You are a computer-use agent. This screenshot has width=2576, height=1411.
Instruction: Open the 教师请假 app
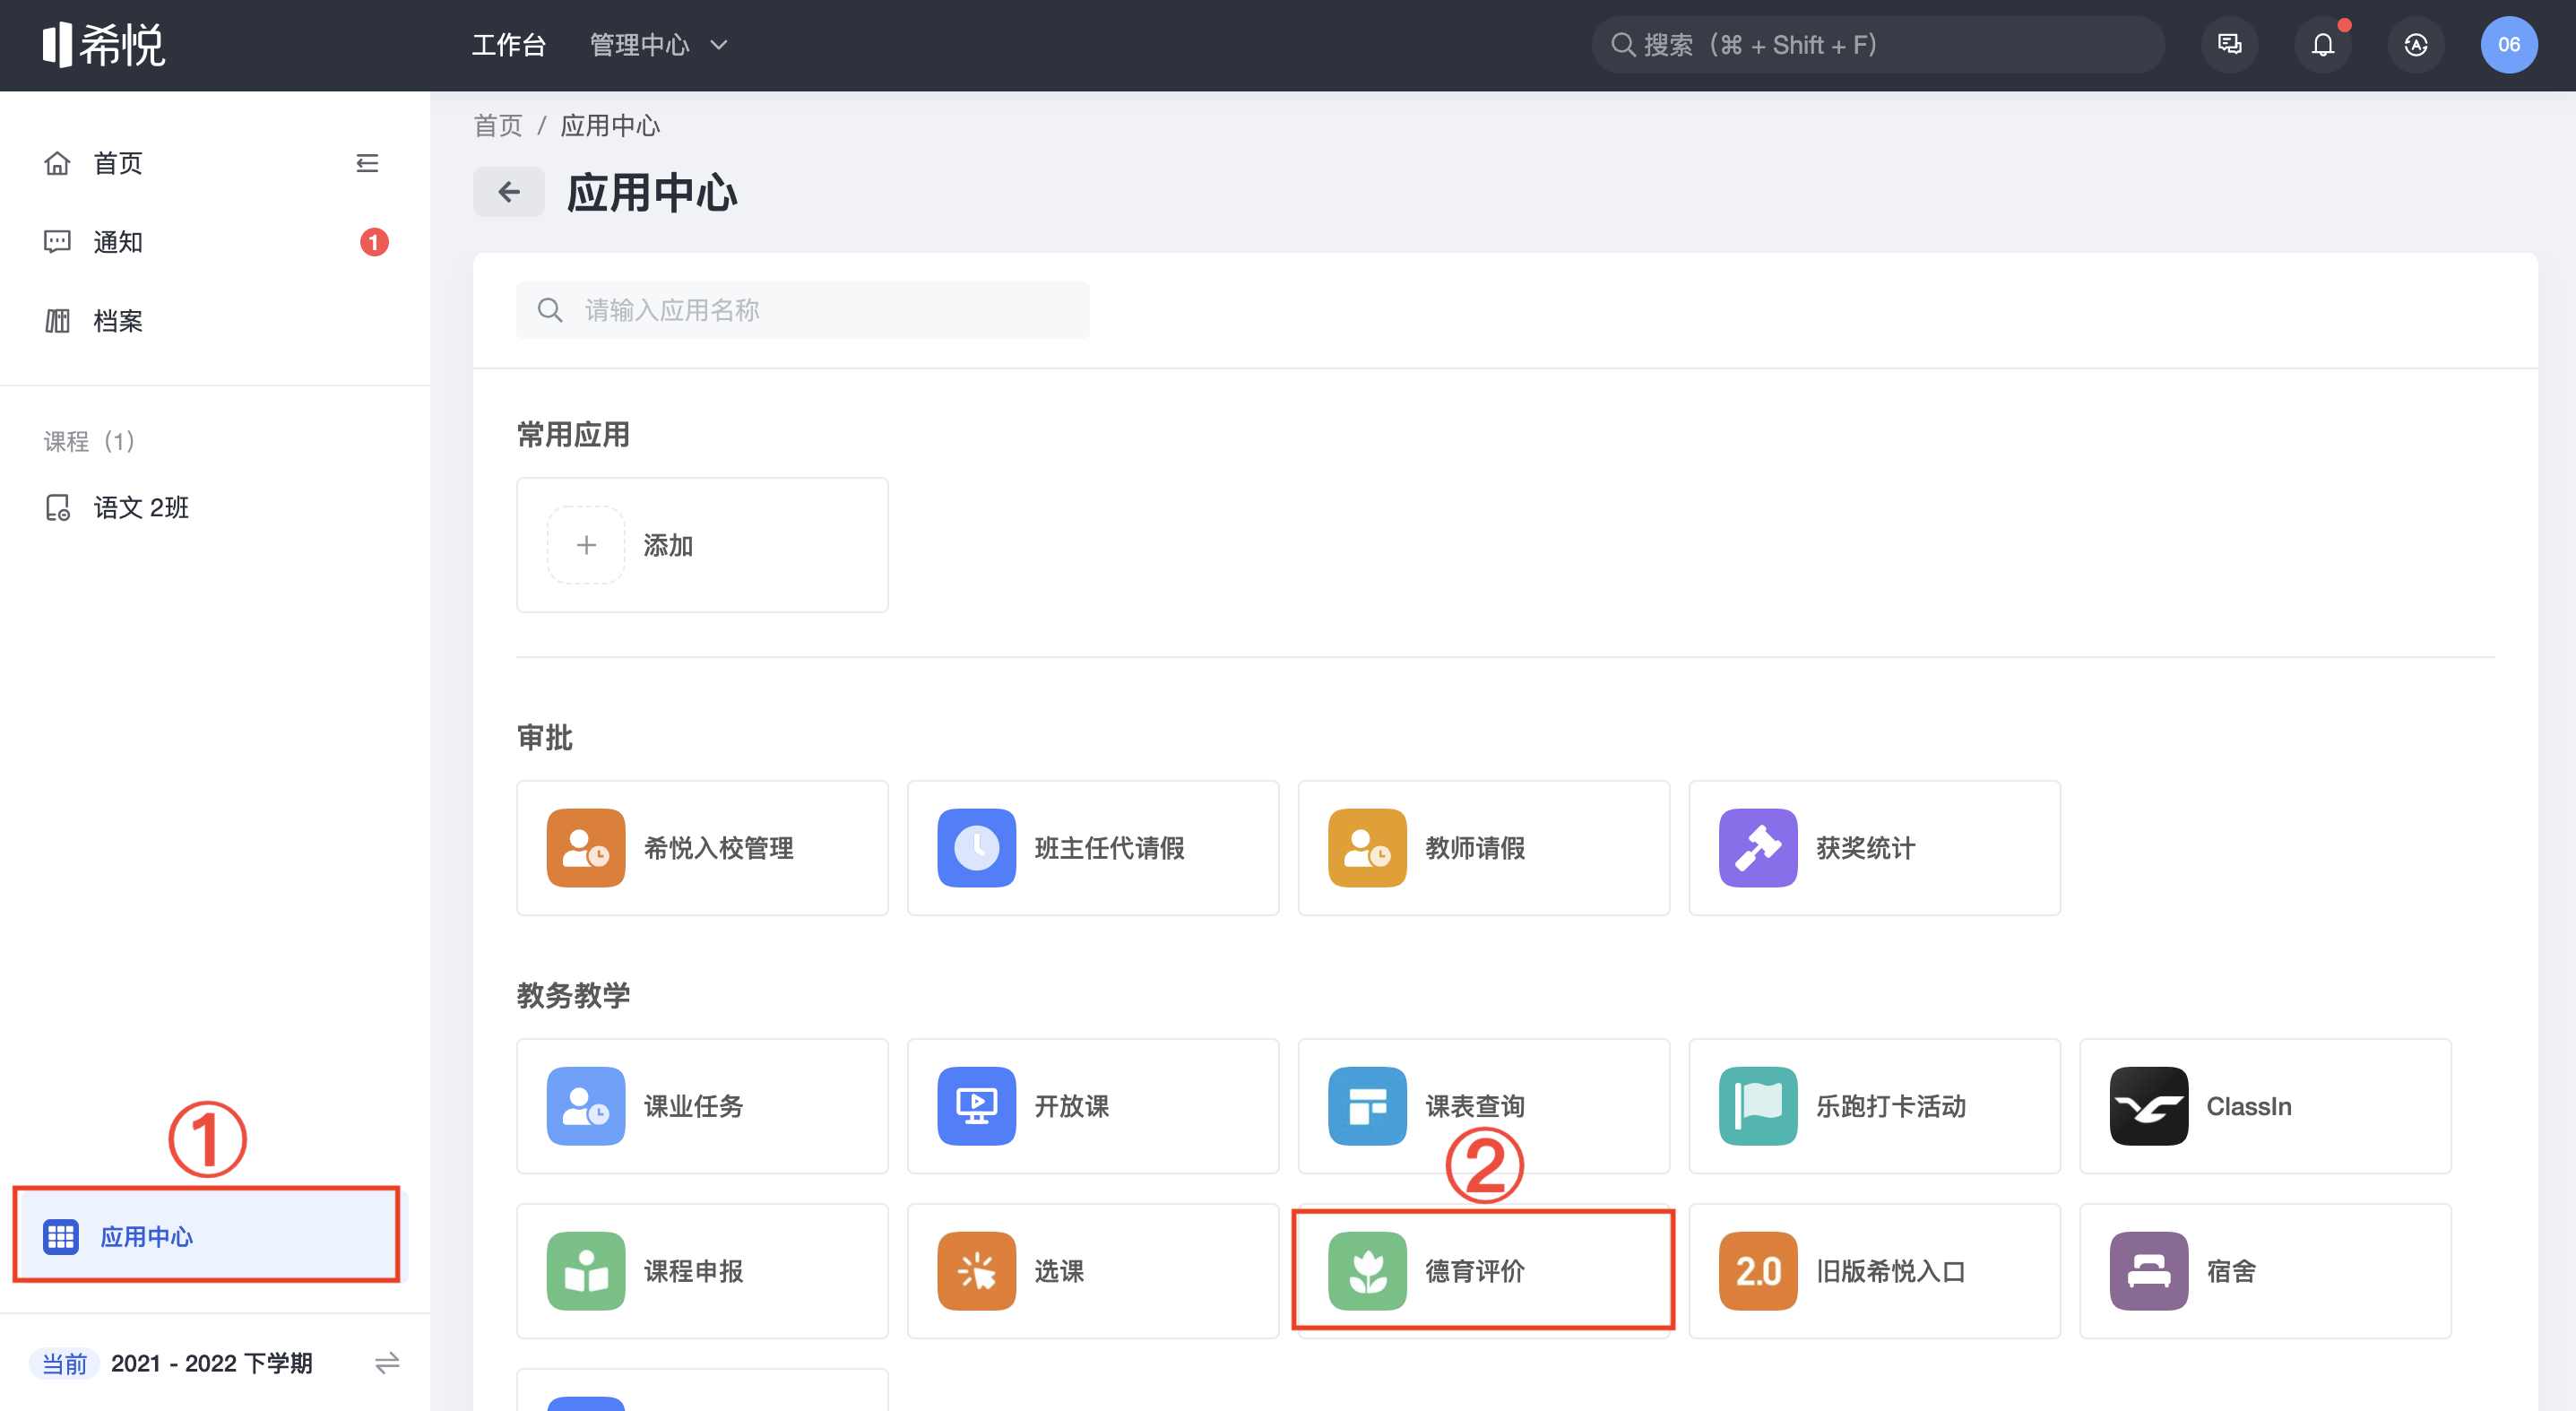point(1484,848)
